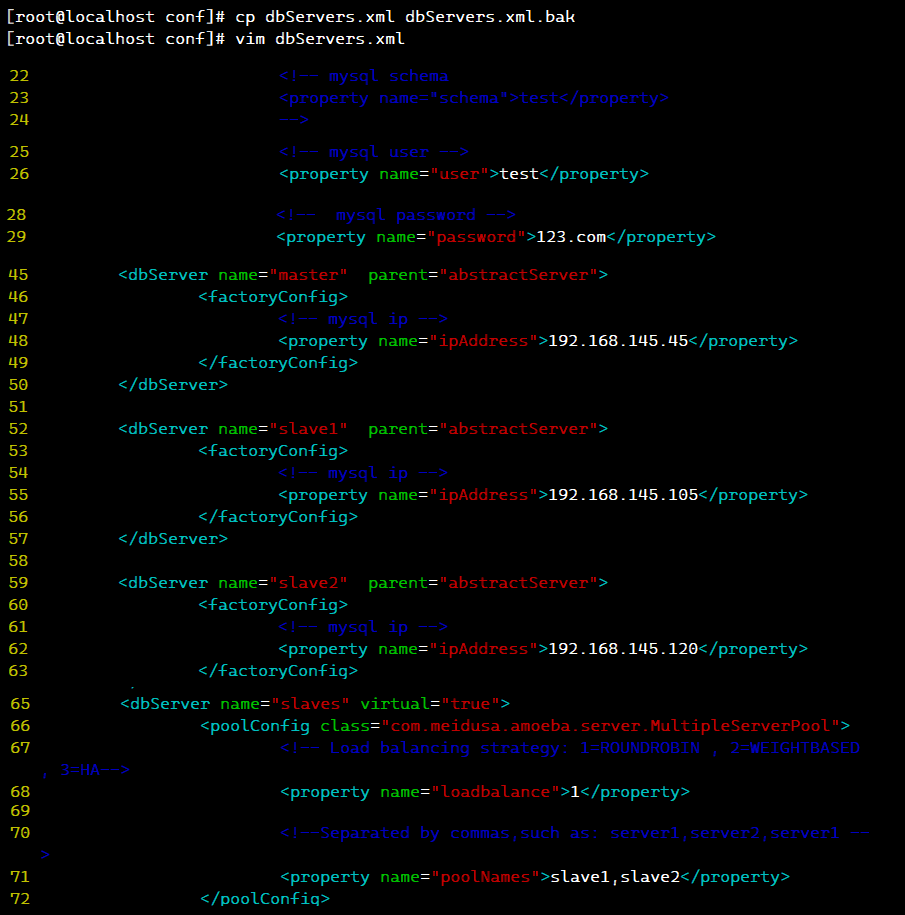Click the IP address 192.168.145.120
The height and width of the screenshot is (915, 905).
(623, 649)
